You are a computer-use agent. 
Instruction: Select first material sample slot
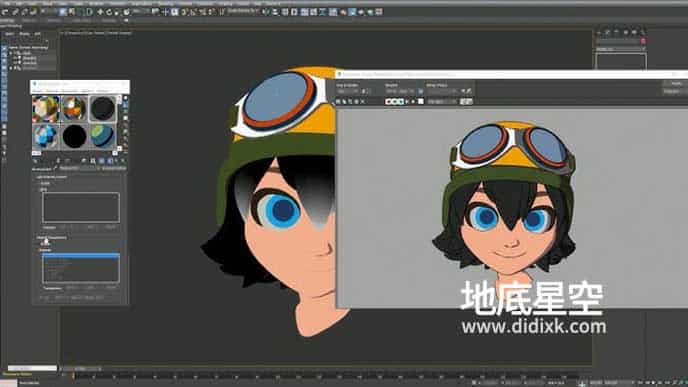(x=46, y=108)
